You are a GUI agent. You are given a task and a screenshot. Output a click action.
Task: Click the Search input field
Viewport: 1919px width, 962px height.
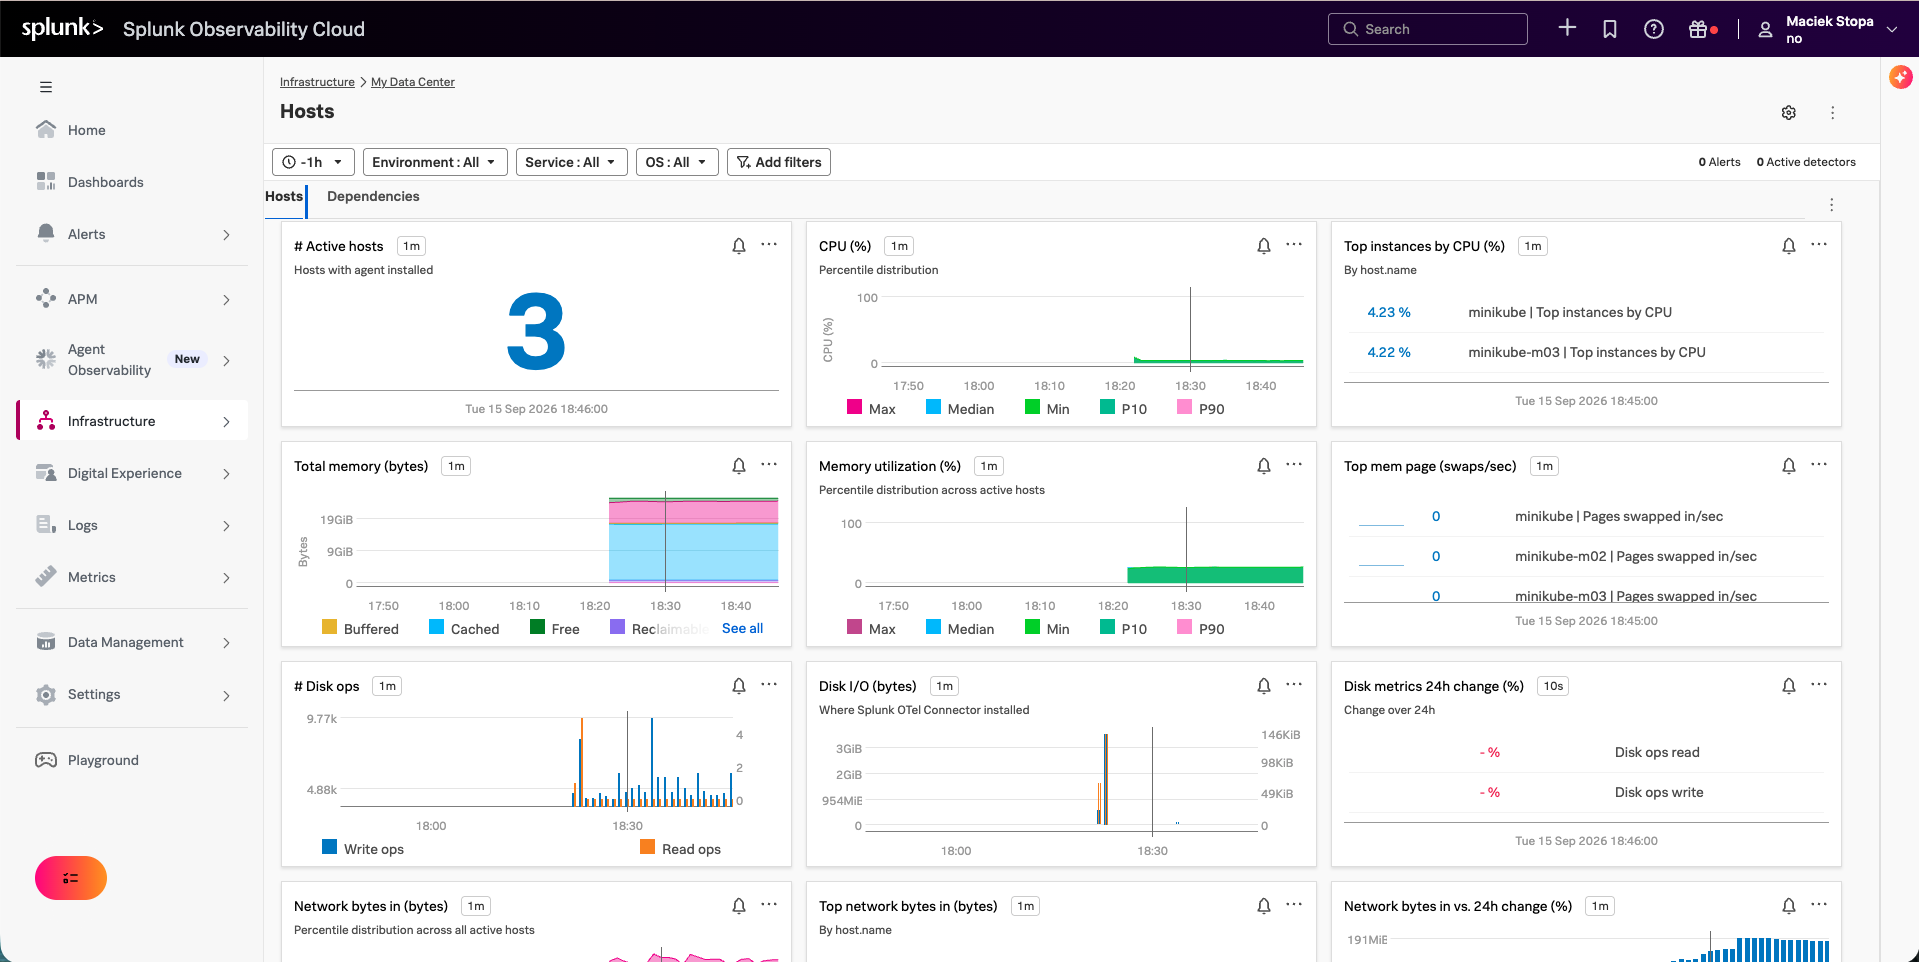(1428, 29)
